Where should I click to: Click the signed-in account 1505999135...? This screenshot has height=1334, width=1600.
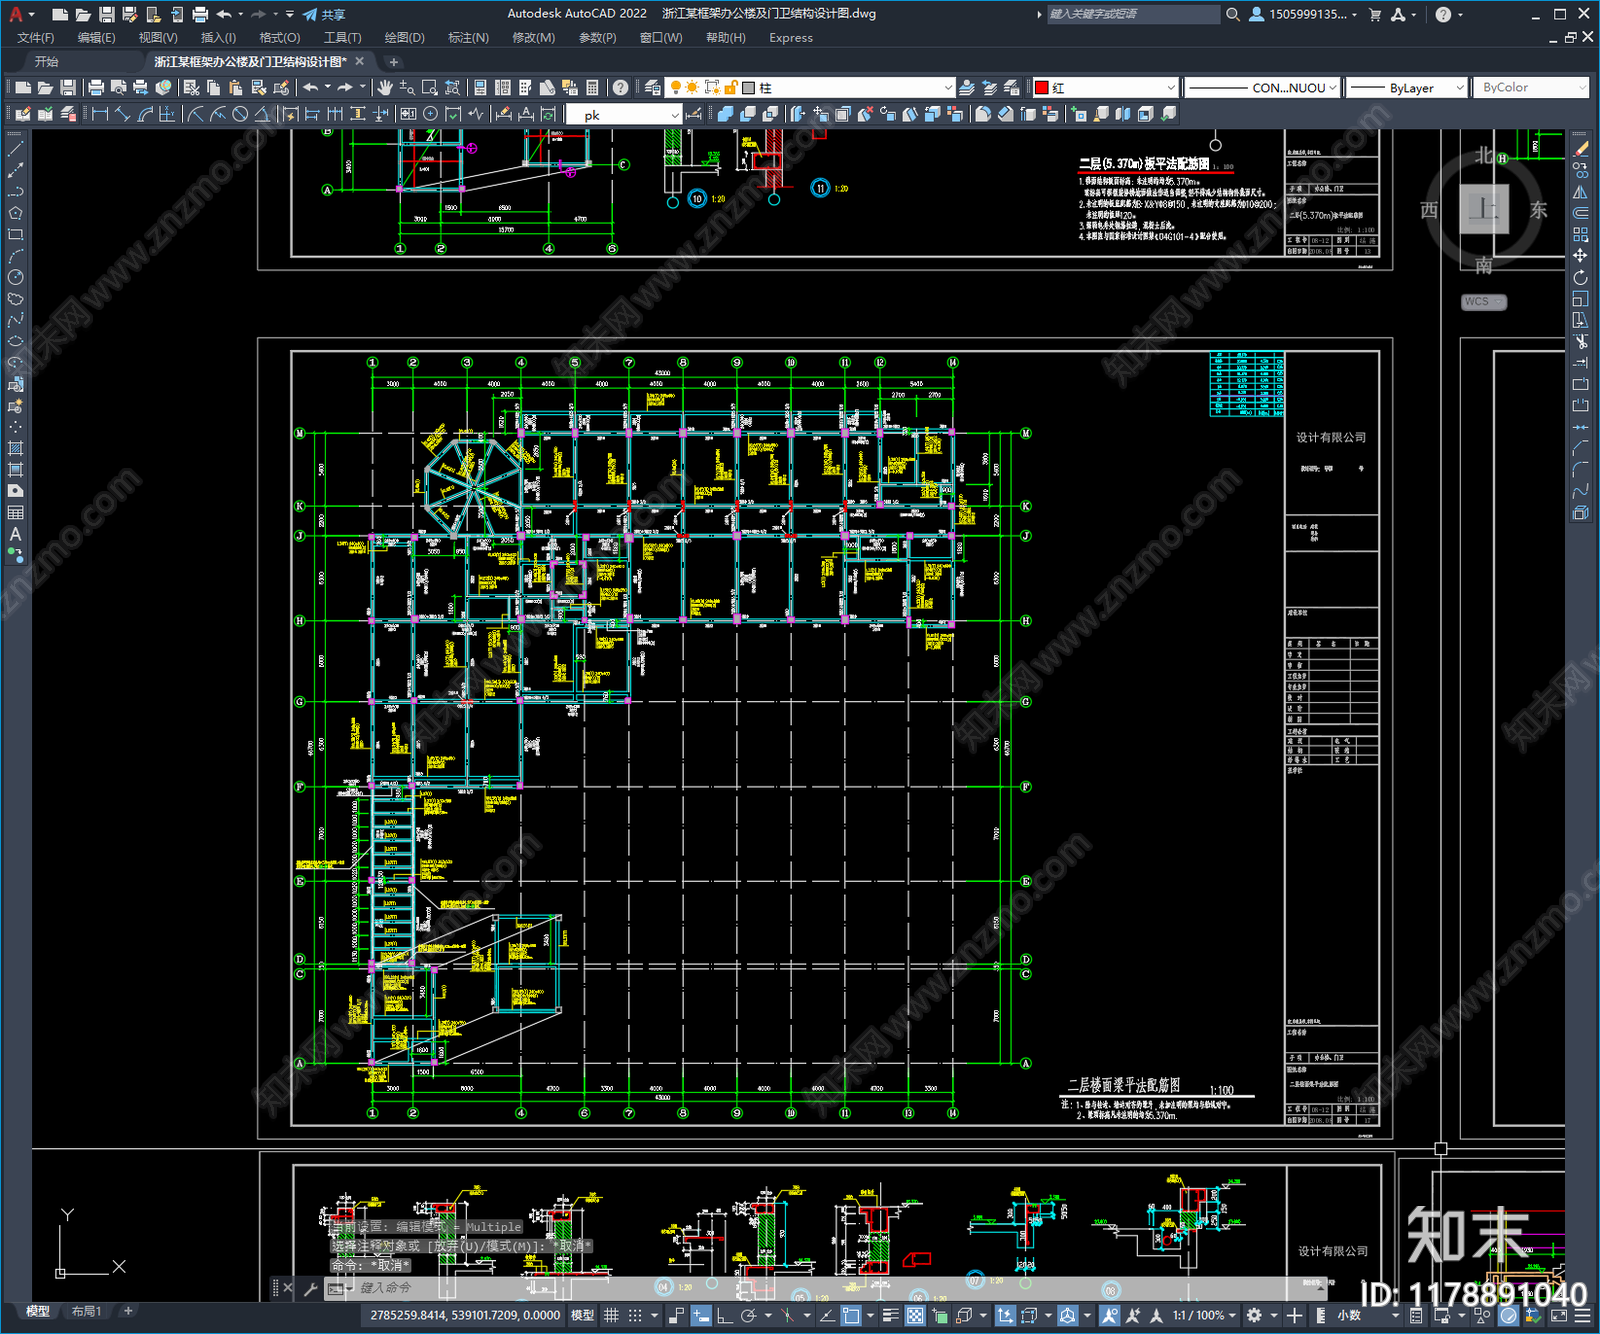(x=1303, y=14)
